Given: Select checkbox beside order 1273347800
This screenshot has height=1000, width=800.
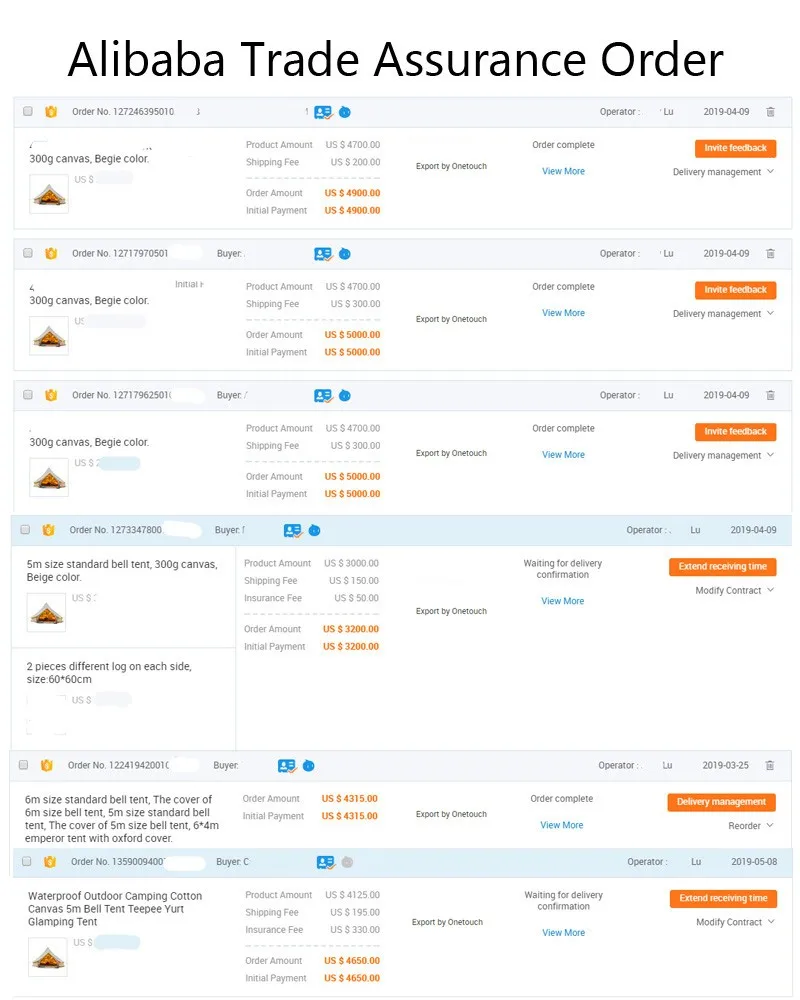Looking at the screenshot, I should [x=25, y=529].
